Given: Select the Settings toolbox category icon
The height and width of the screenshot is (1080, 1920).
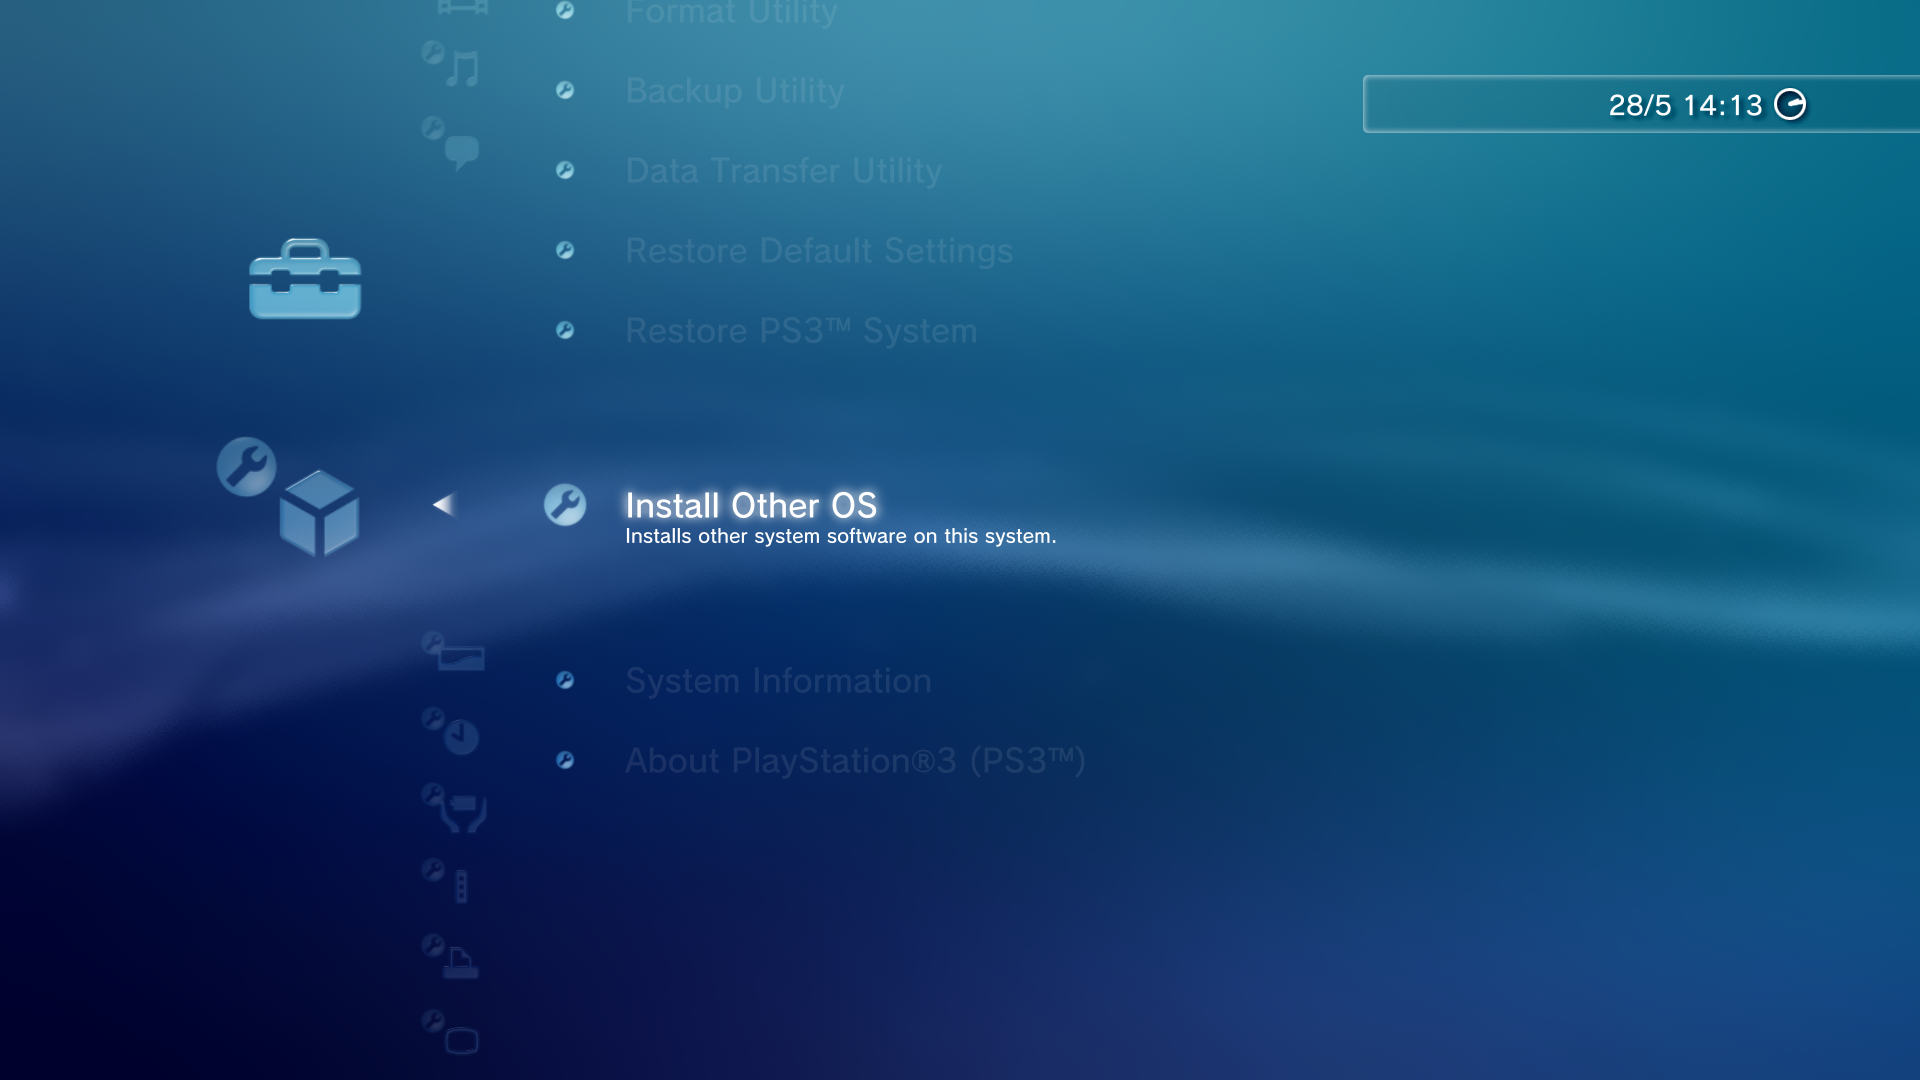Looking at the screenshot, I should (x=305, y=279).
